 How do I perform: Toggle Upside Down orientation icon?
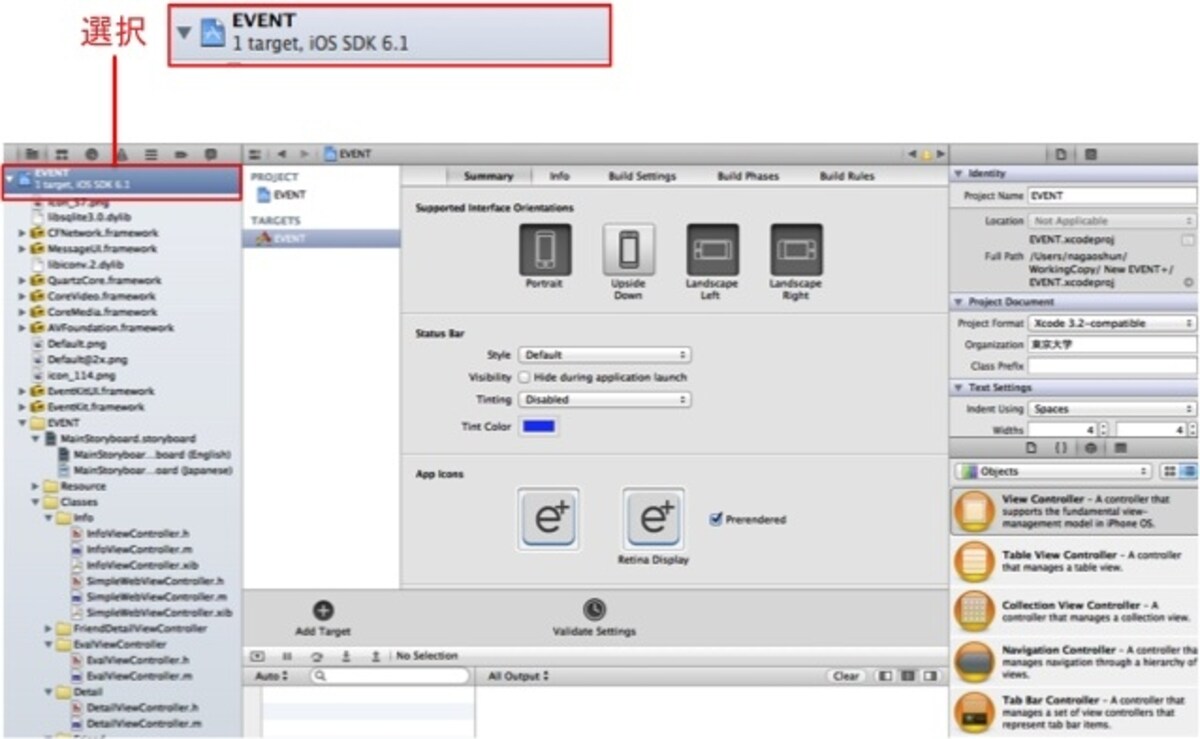pyautogui.click(x=629, y=249)
